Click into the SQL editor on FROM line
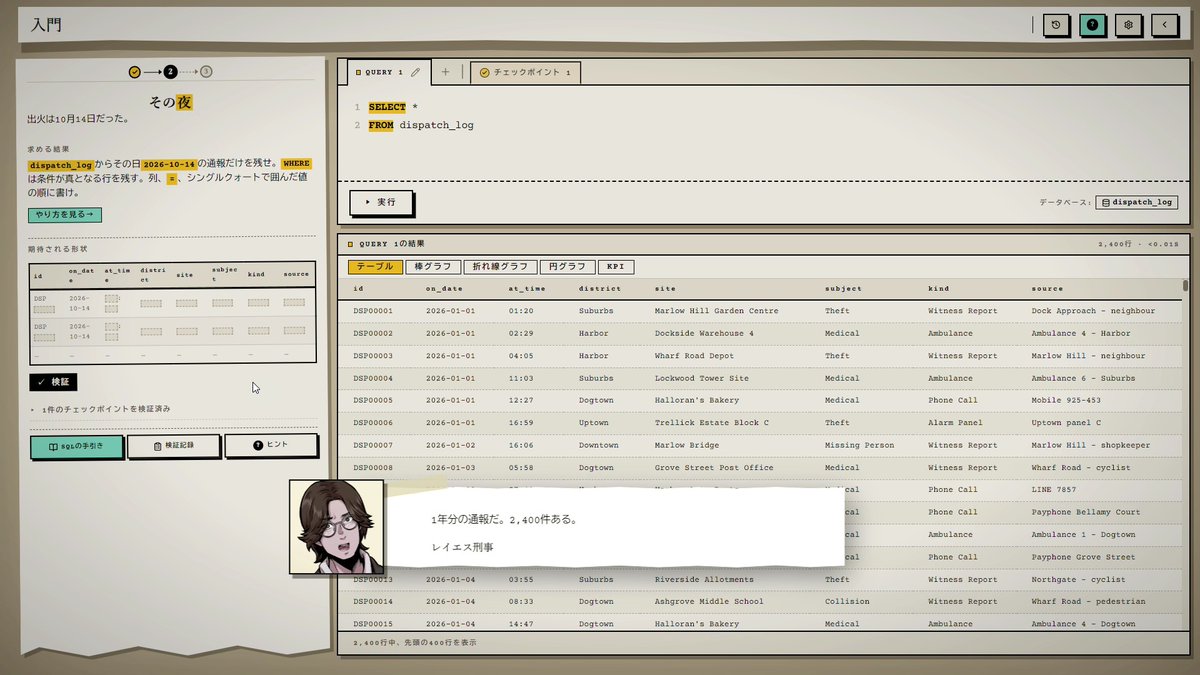1200x675 pixels. coord(420,125)
